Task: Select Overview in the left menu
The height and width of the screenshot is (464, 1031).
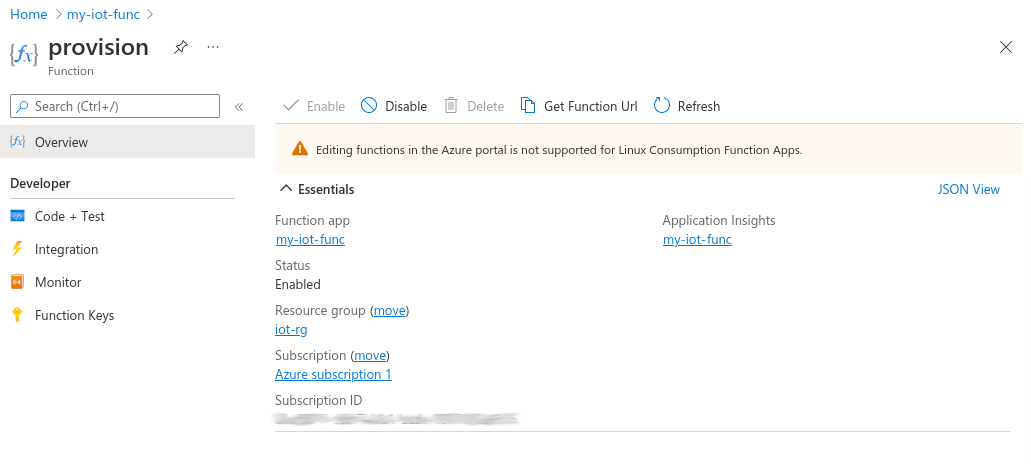Action: [61, 142]
